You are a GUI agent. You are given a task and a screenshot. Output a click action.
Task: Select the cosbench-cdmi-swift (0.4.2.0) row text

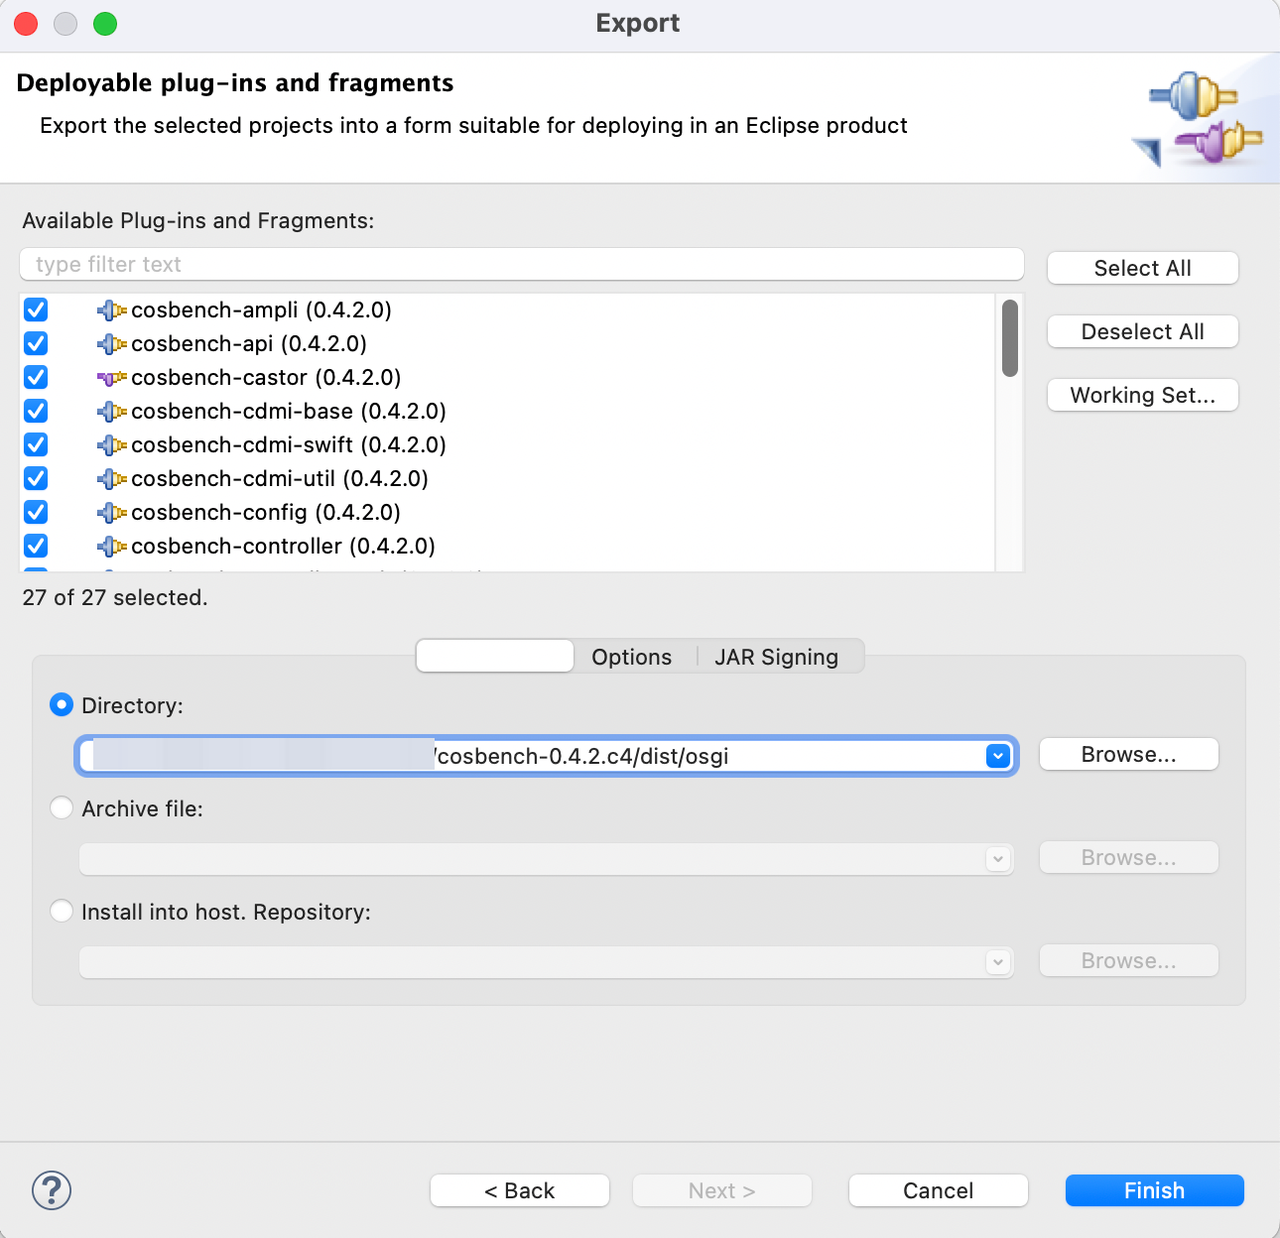289,445
